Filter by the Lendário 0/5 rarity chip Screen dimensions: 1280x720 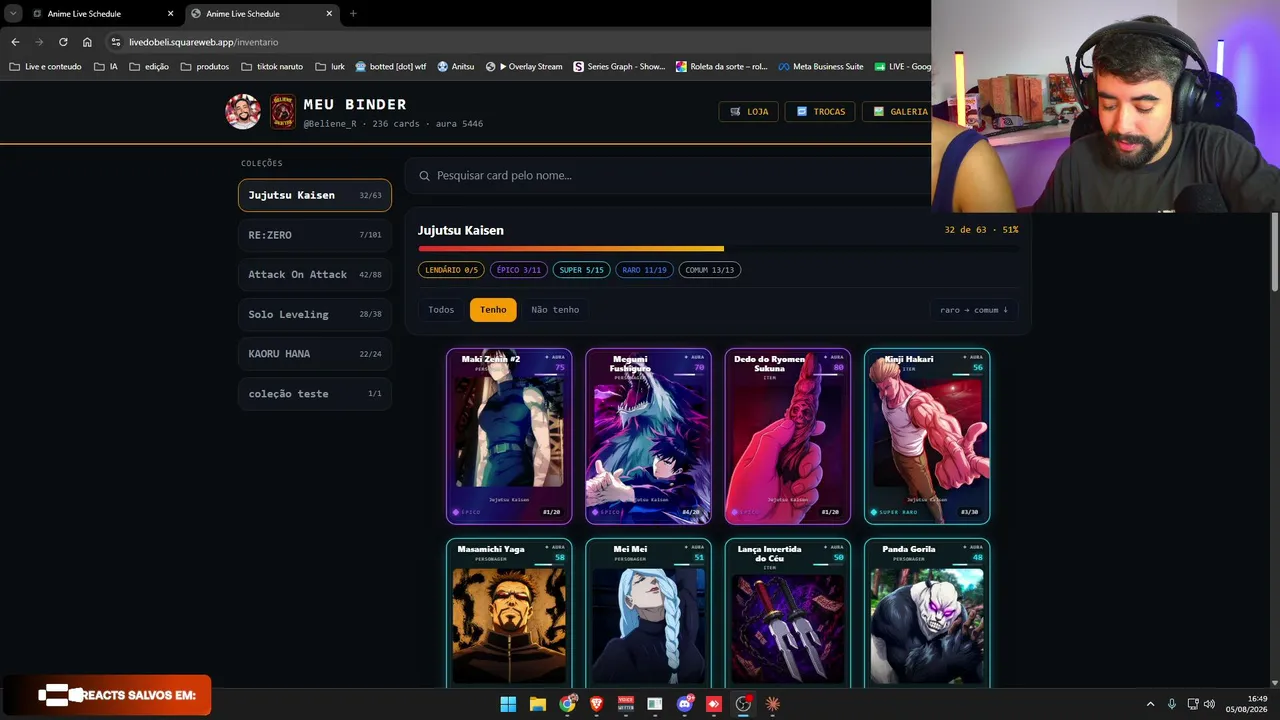pyautogui.click(x=451, y=270)
